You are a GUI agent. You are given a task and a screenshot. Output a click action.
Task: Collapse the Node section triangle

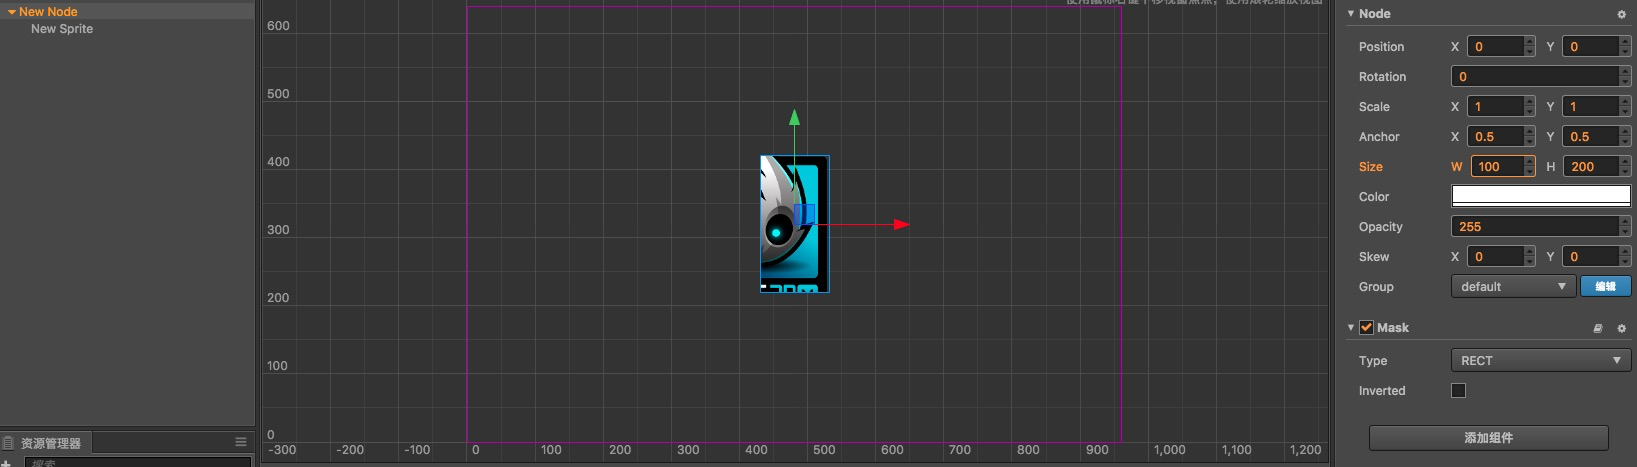pyautogui.click(x=1351, y=14)
